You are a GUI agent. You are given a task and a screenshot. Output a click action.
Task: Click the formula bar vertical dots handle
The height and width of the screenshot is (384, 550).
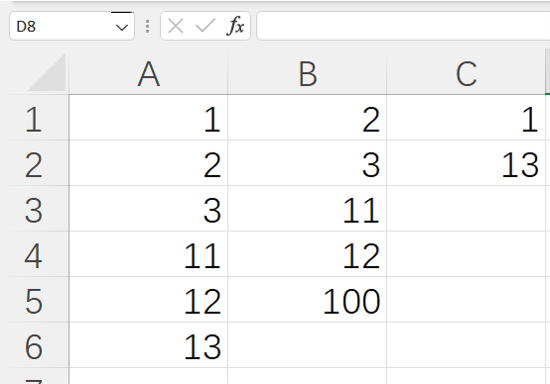click(147, 26)
